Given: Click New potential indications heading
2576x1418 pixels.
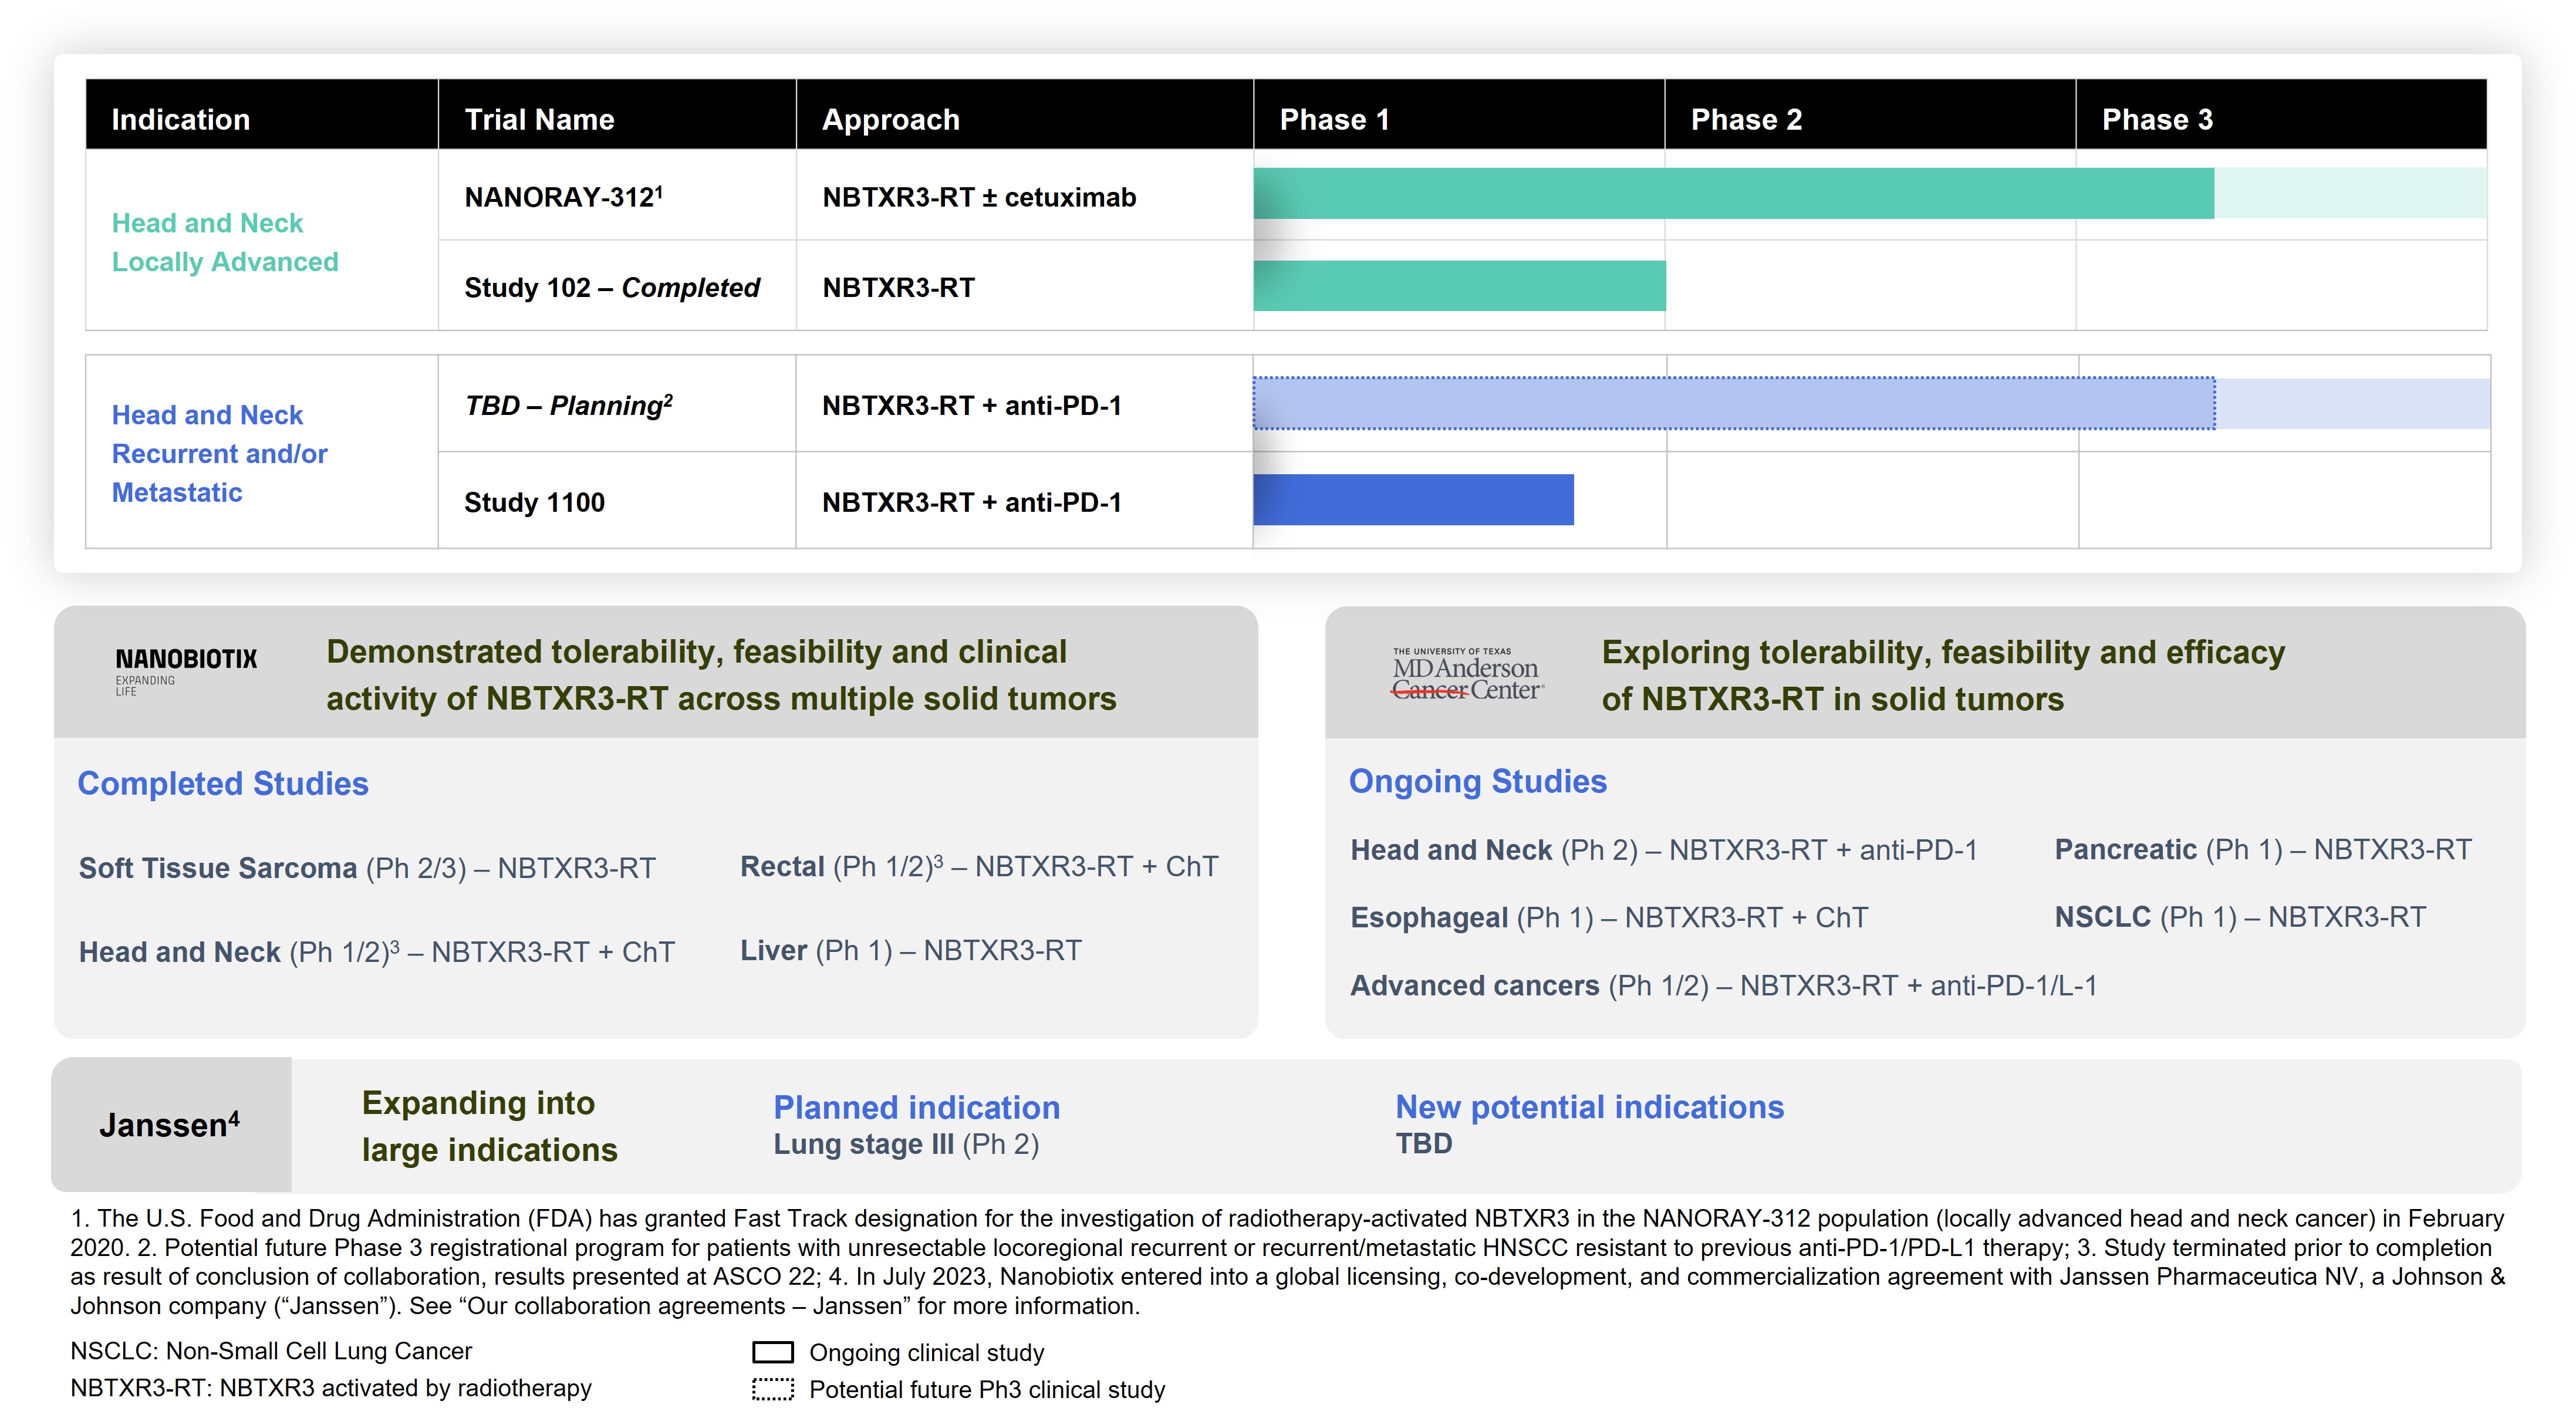Looking at the screenshot, I should (x=1589, y=1107).
